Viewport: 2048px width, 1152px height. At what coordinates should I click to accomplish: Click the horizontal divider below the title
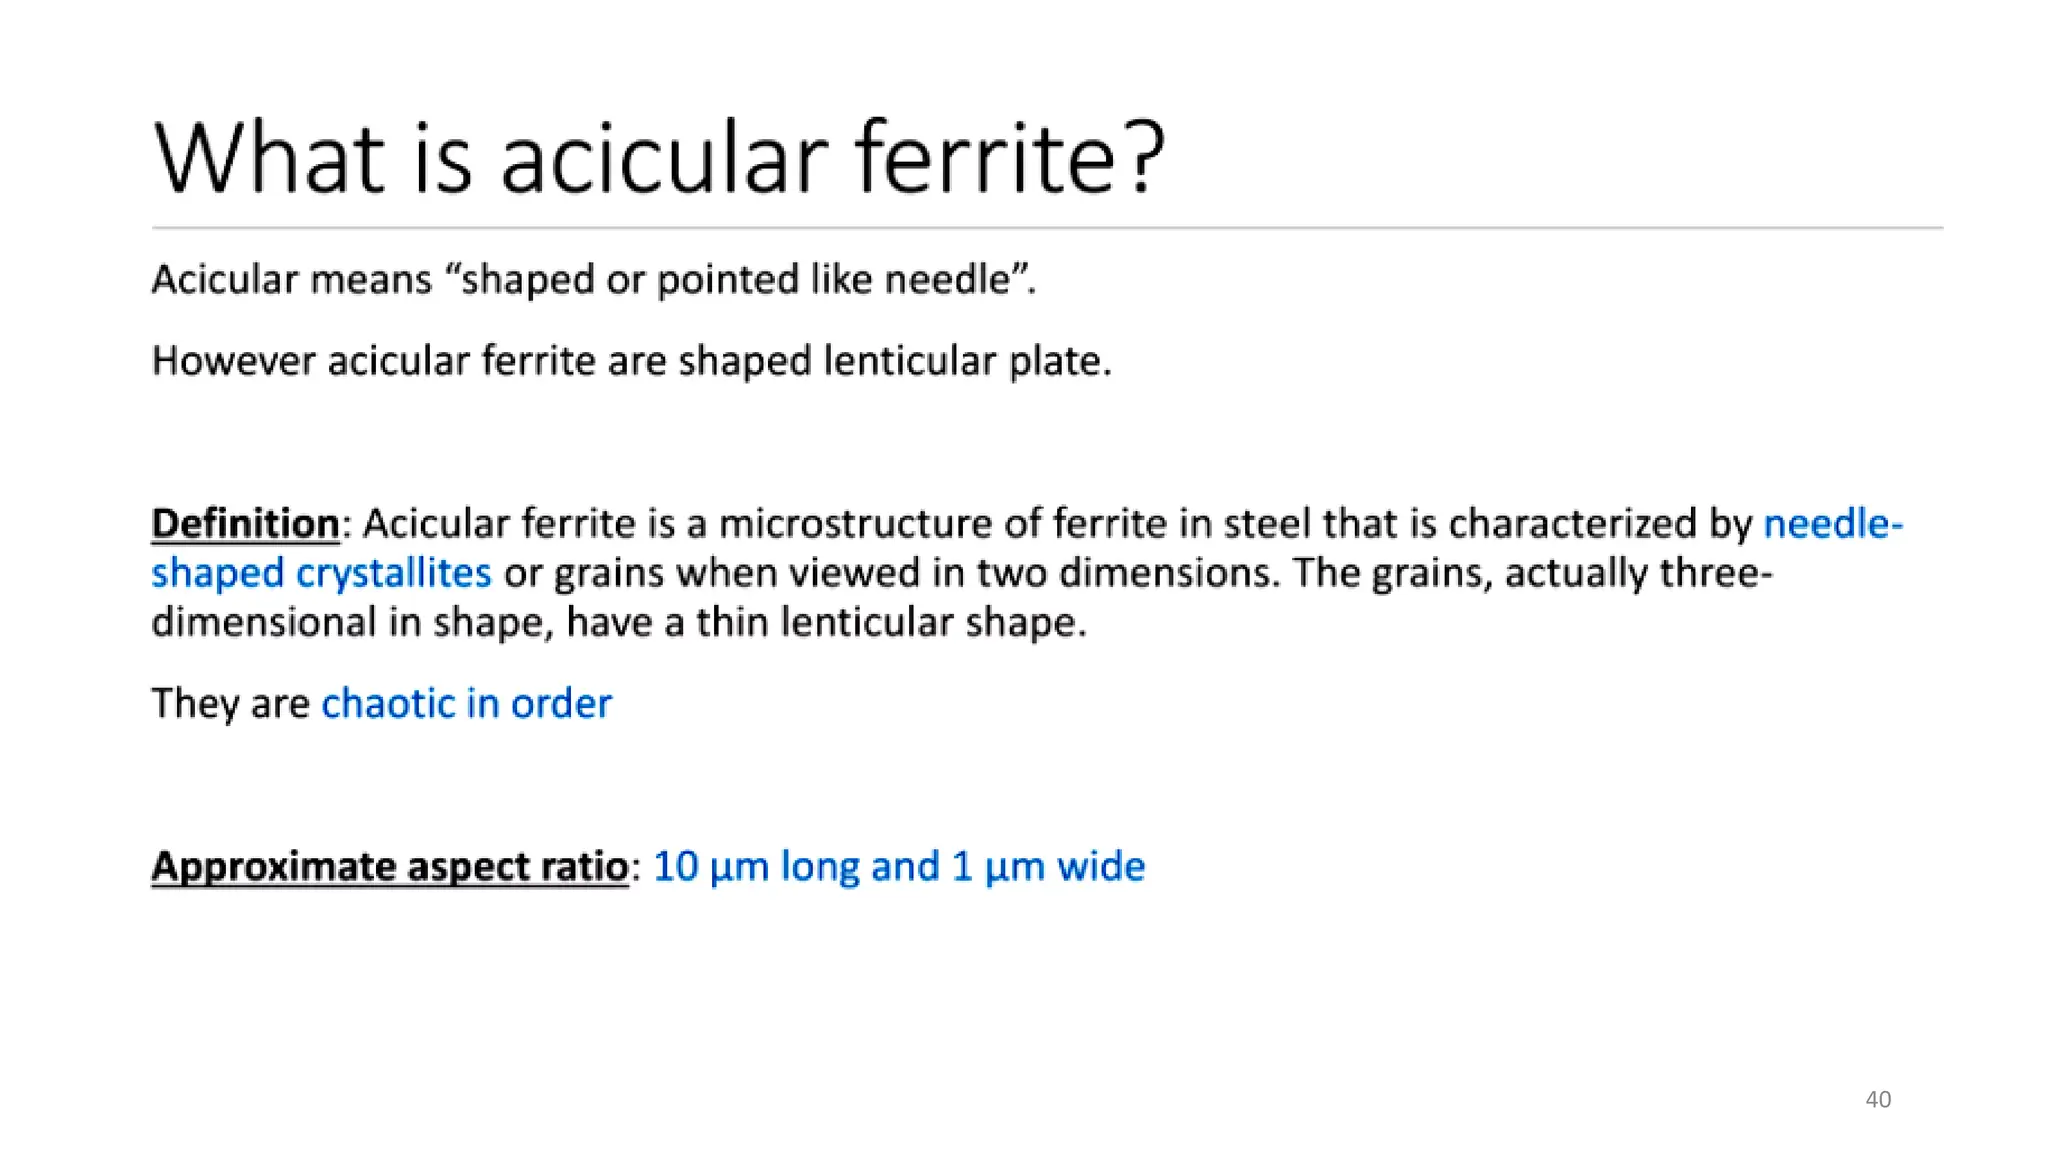coord(1047,228)
